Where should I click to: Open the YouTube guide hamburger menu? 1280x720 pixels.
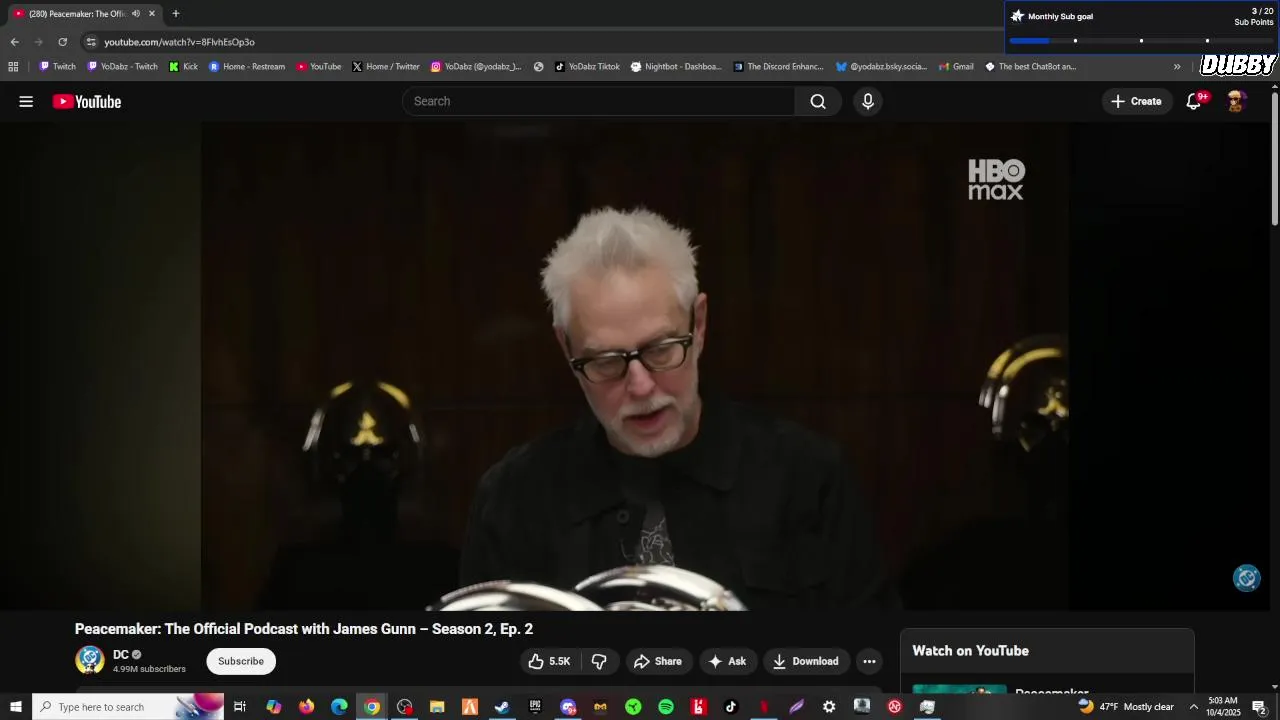[26, 101]
